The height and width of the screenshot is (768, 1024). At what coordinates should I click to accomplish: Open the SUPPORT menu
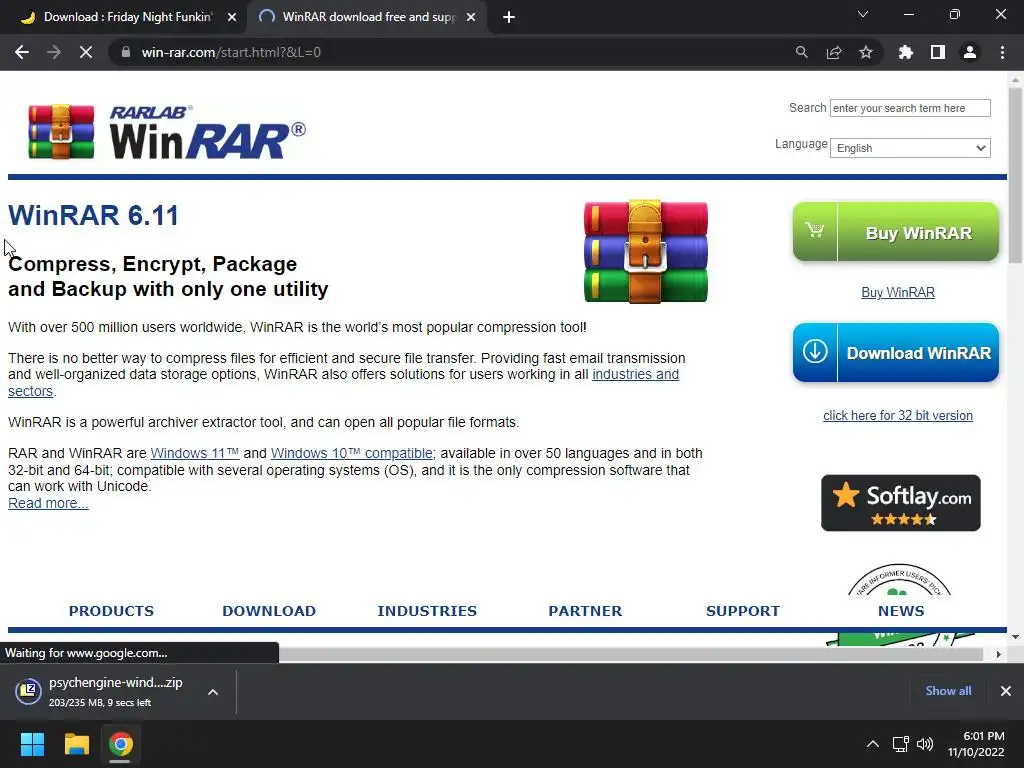point(743,611)
